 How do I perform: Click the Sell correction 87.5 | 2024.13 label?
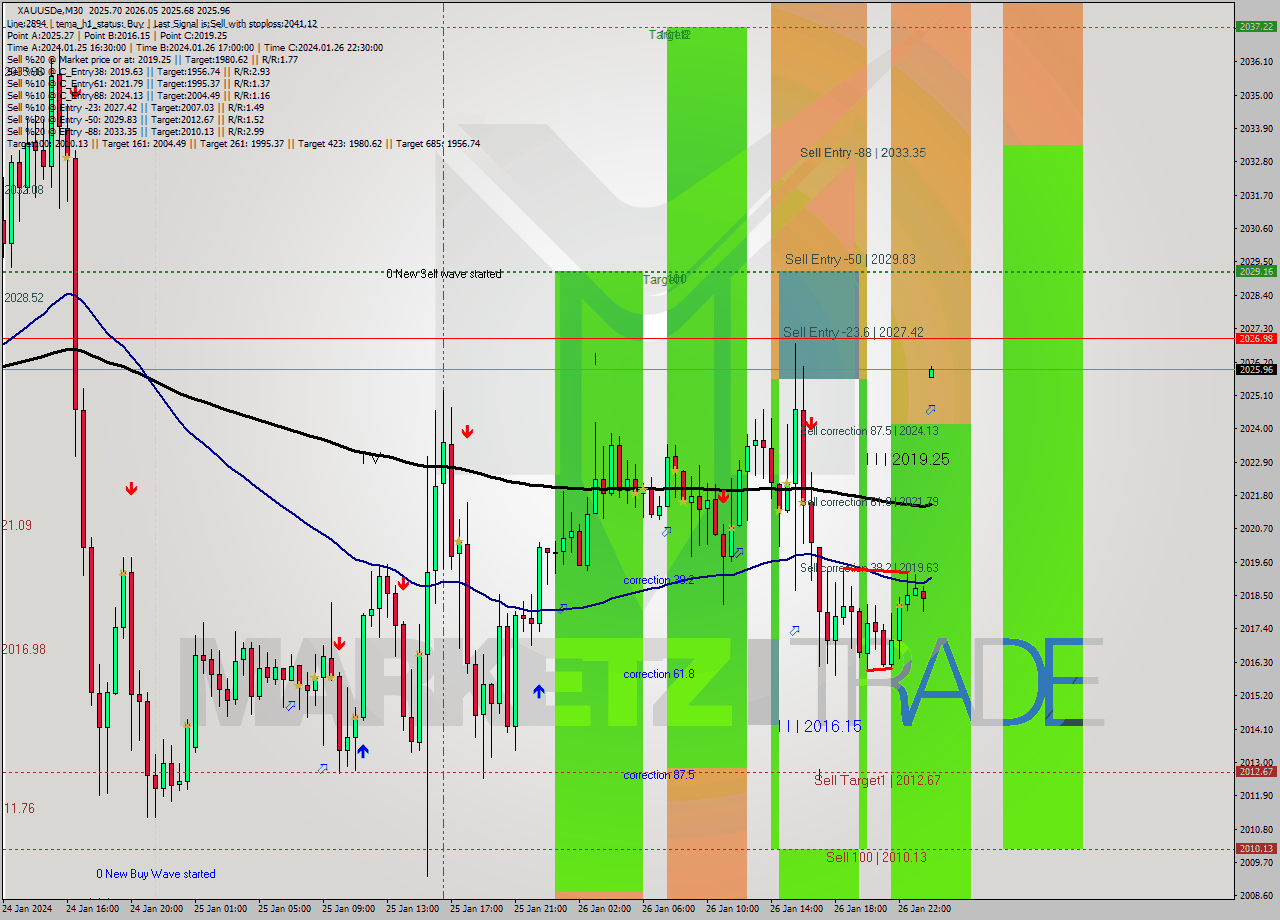point(870,431)
